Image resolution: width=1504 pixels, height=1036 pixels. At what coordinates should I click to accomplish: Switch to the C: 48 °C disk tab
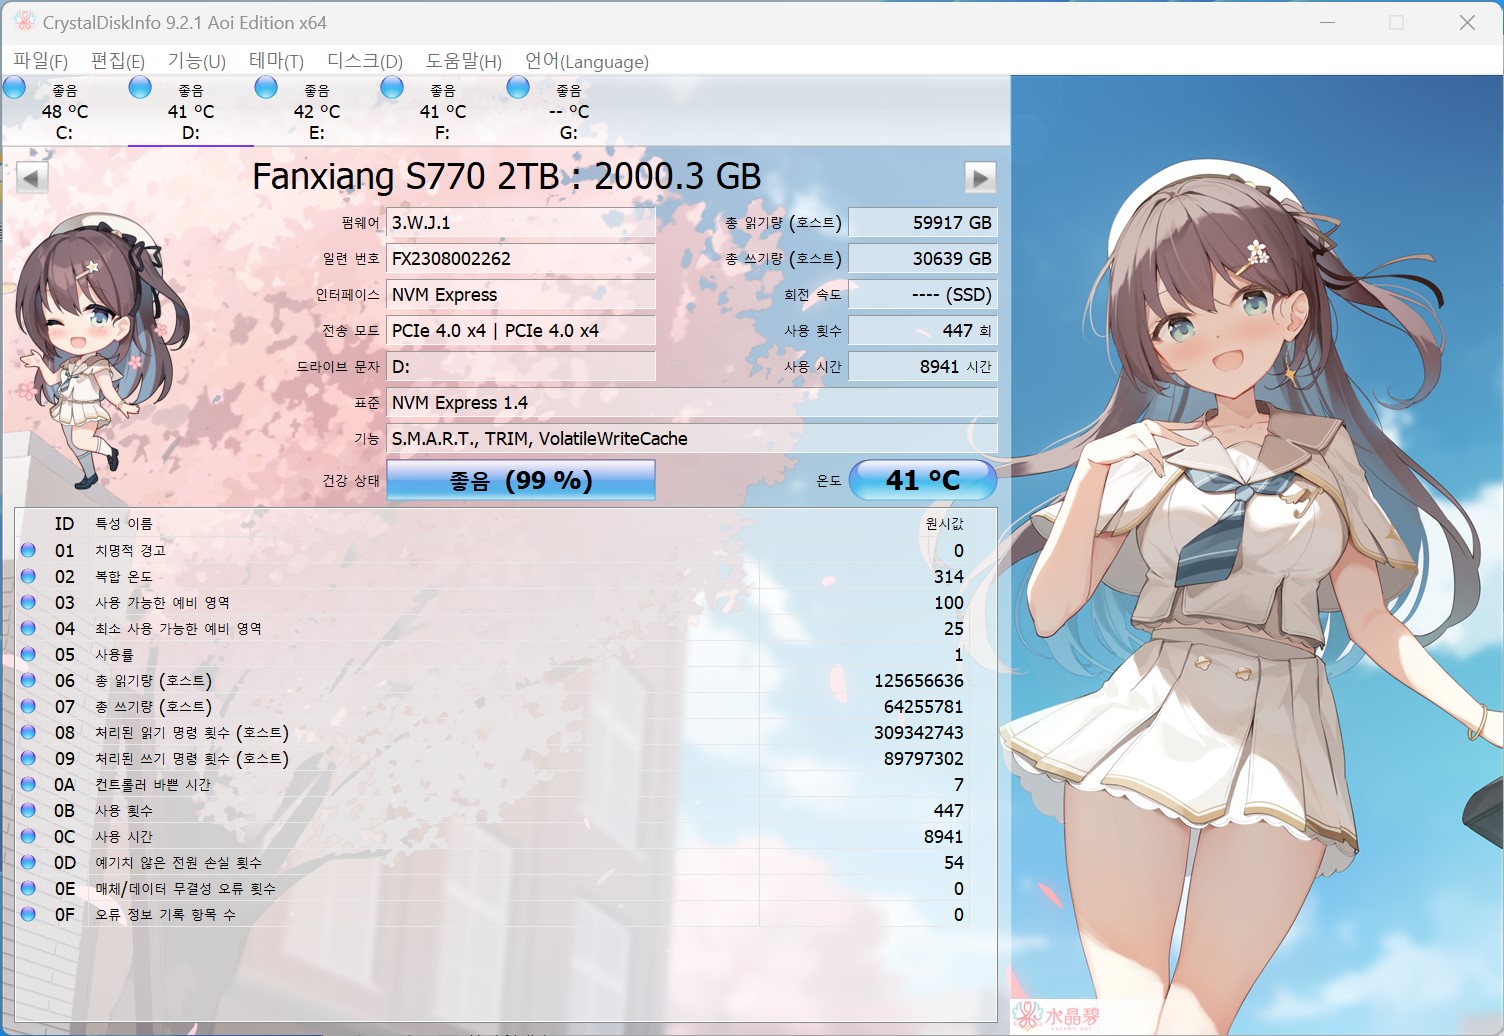point(65,111)
